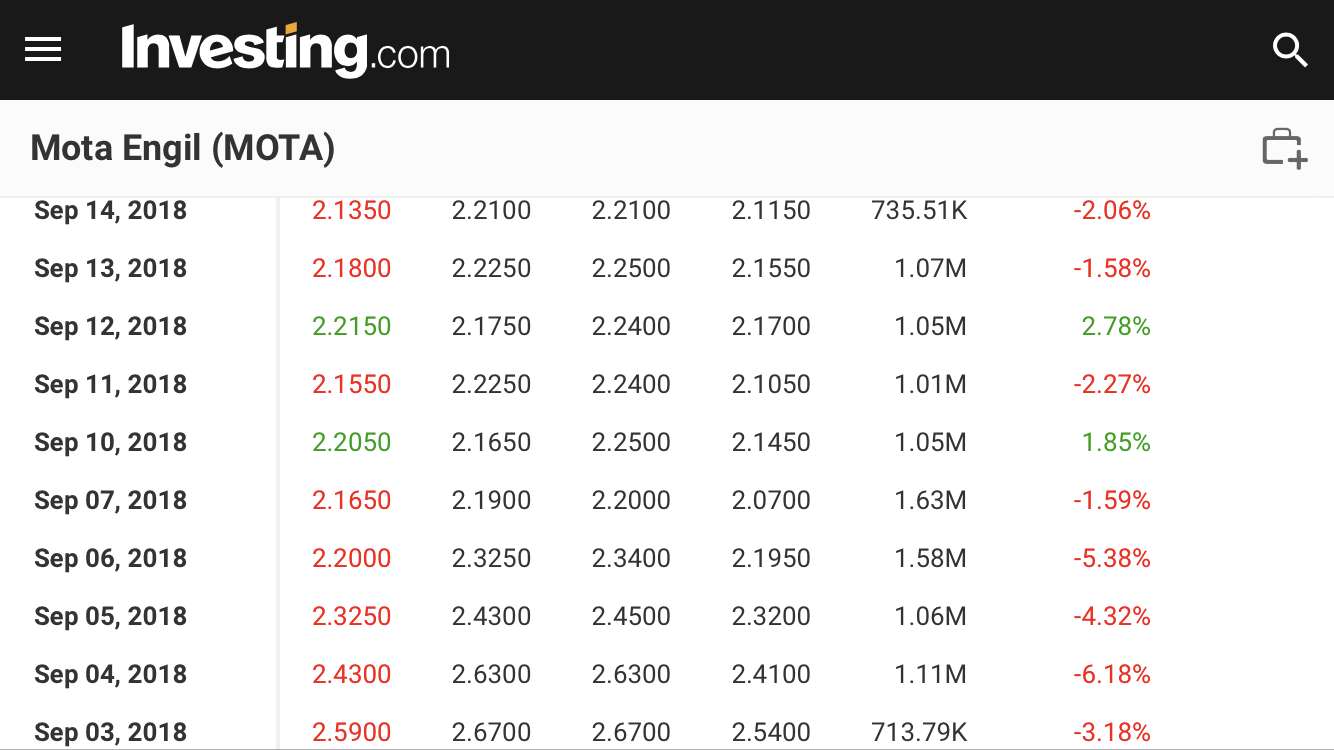The image size is (1334, 750).
Task: Select the Sep 07, 2018 row date
Action: pos(110,501)
